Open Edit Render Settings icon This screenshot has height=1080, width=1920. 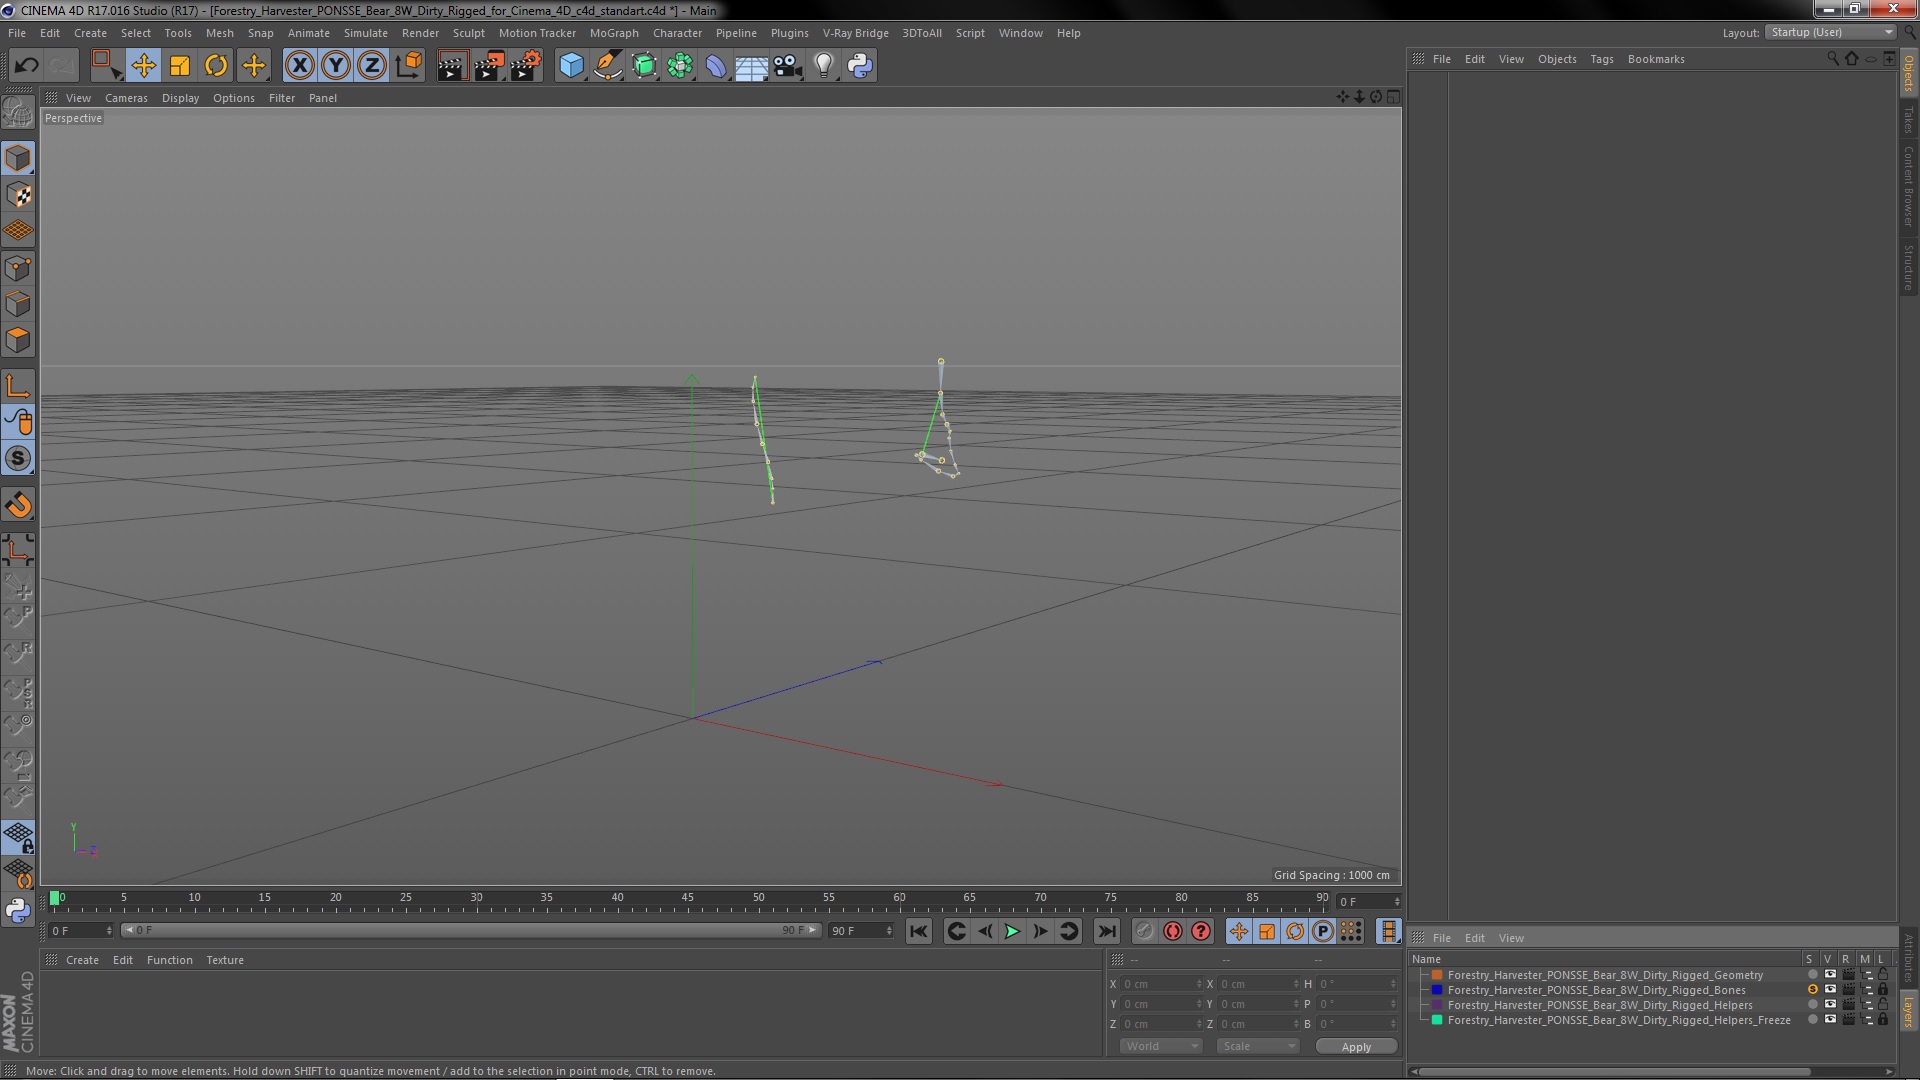526,66
